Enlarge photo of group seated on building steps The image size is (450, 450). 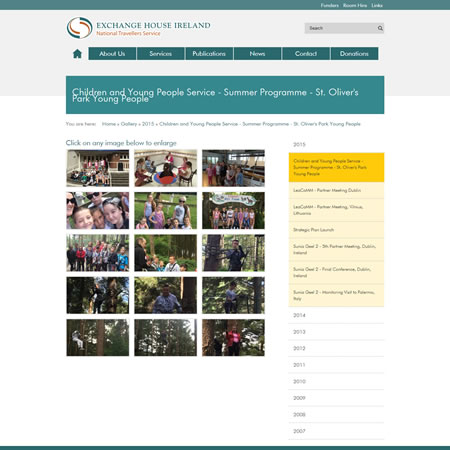[x=98, y=168]
